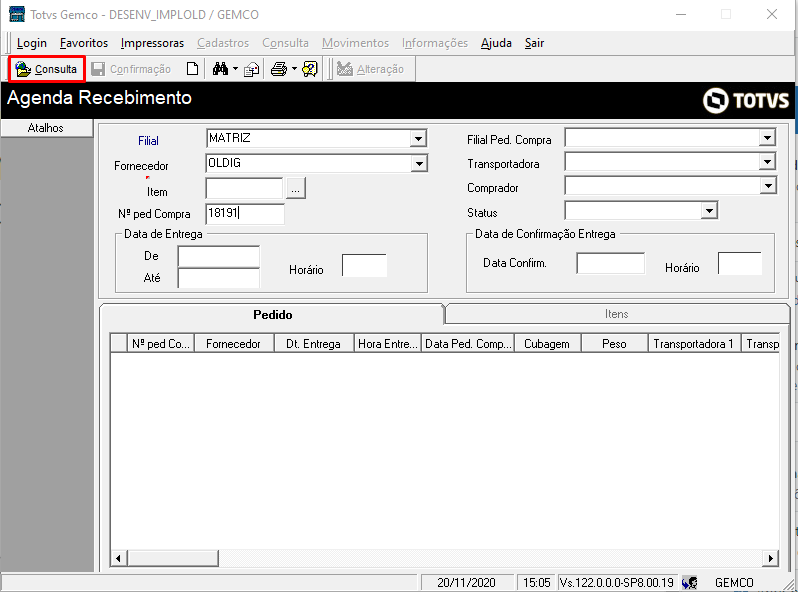The width and height of the screenshot is (798, 592).
Task: Click the status bar date 20/11/2020
Action: coord(466,582)
